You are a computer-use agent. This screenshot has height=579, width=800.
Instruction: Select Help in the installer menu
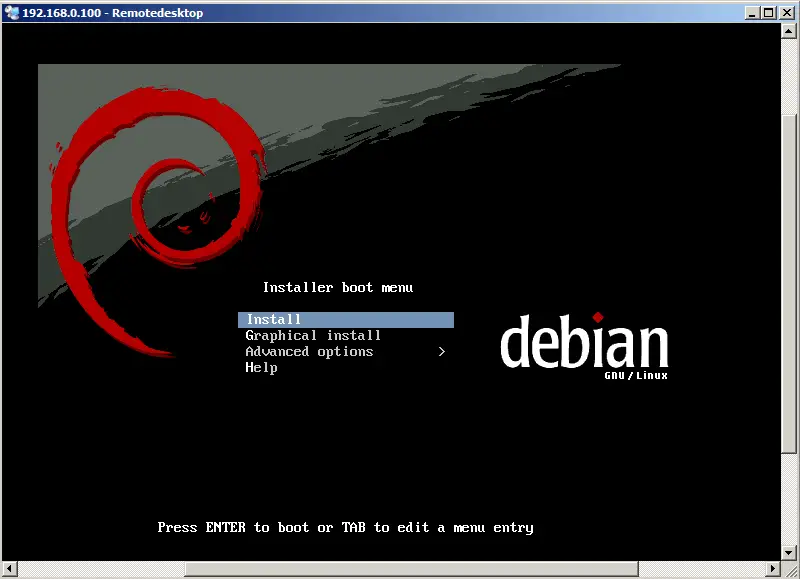click(261, 367)
